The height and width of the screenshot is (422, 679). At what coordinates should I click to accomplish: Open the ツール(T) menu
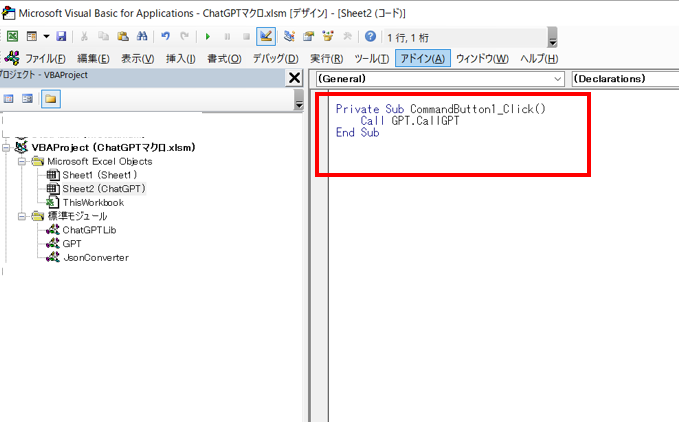point(372,58)
